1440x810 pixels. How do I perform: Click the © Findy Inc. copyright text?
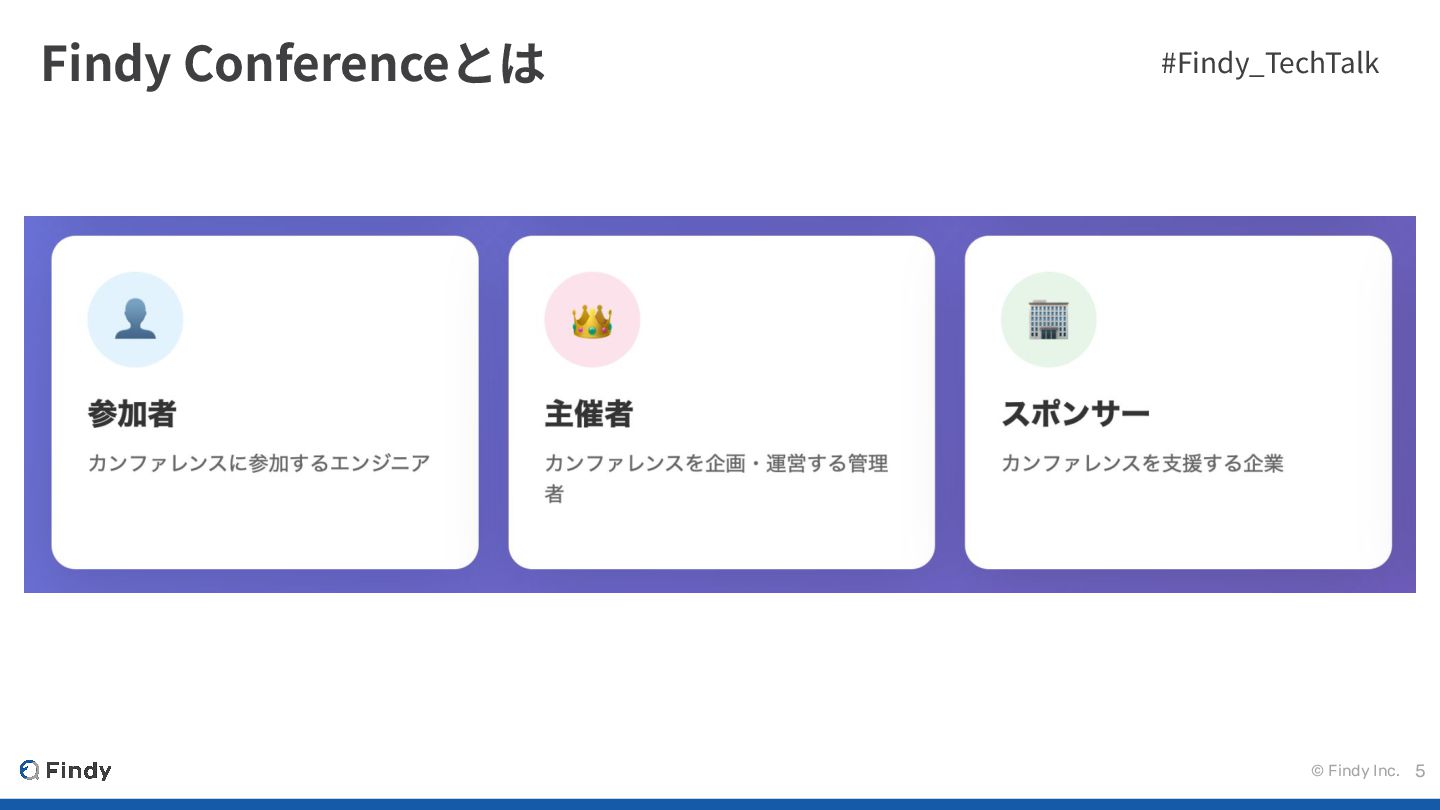1355,771
